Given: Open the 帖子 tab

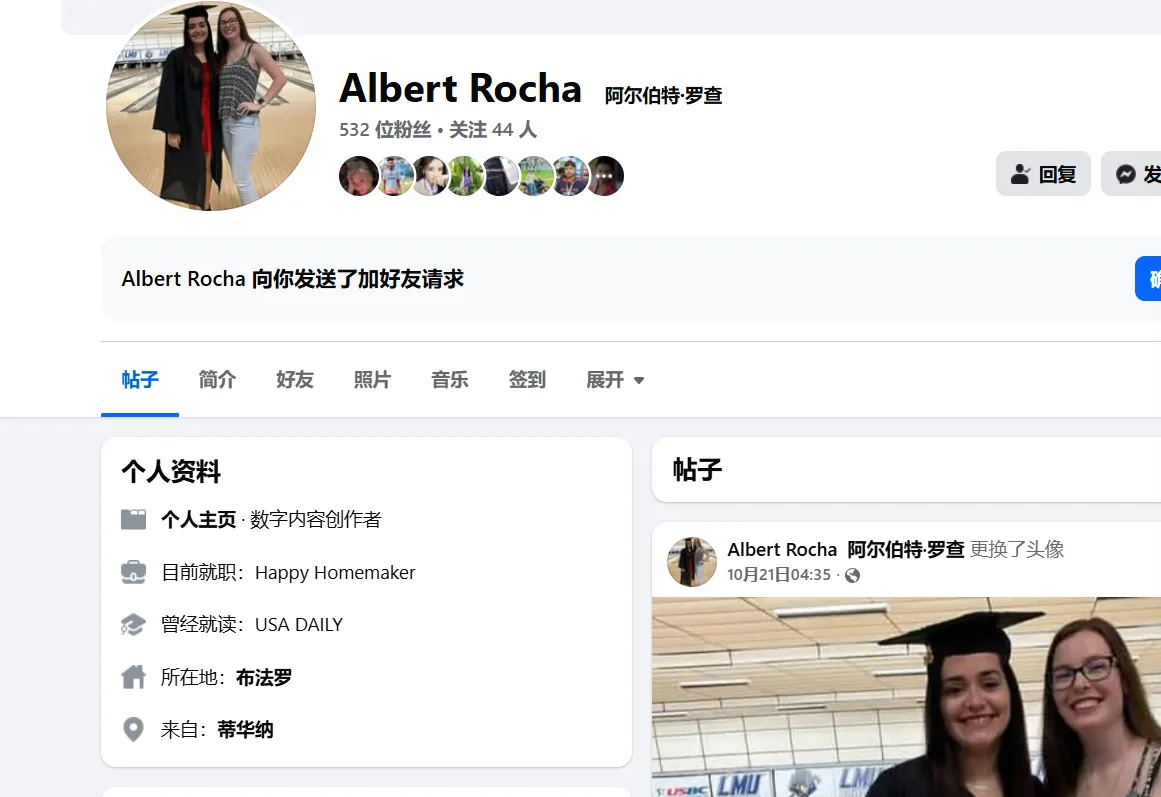Looking at the screenshot, I should (x=140, y=380).
